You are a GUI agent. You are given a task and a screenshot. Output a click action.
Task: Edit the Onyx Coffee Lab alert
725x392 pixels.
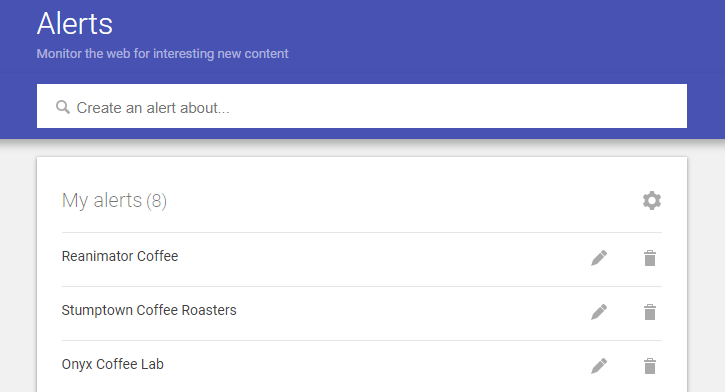pos(599,366)
